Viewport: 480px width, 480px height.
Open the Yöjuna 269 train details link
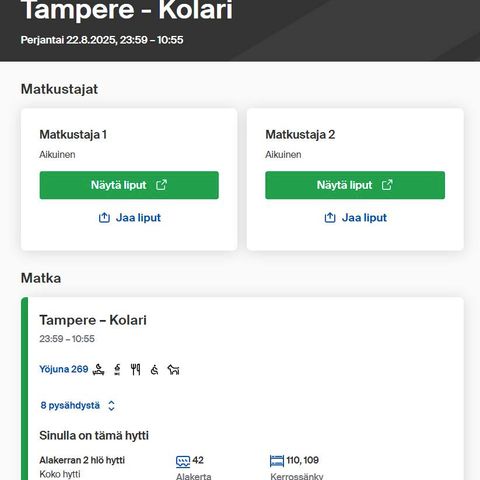coord(64,369)
